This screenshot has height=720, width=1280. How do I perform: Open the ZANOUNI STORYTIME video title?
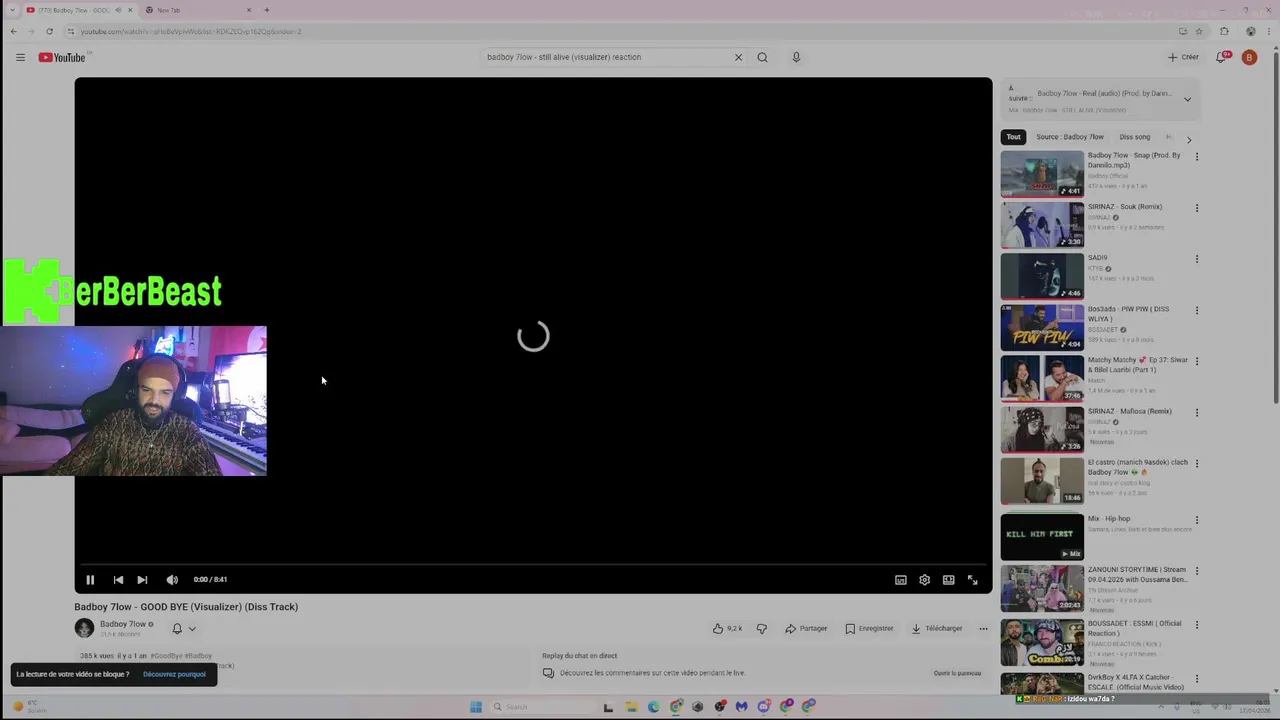click(1137, 575)
